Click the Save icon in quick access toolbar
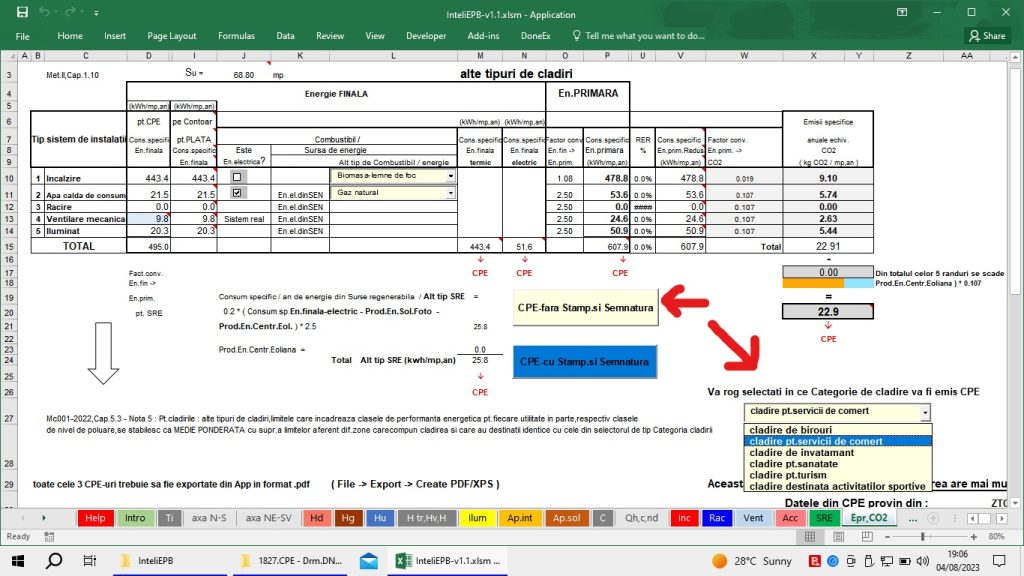The width and height of the screenshot is (1024, 576). click(22, 12)
